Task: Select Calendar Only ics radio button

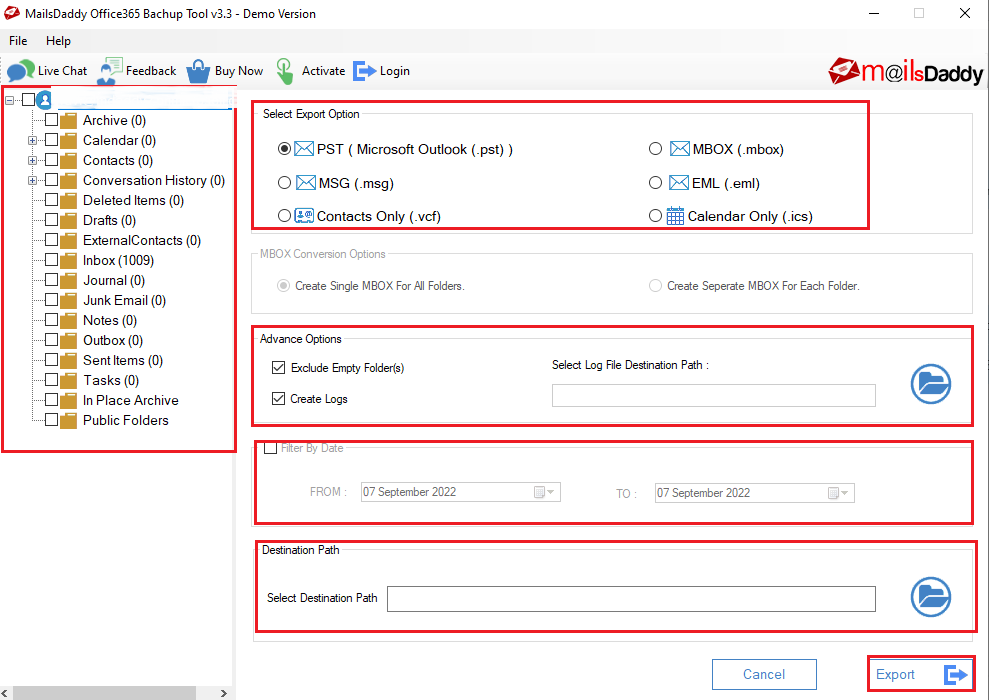Action: pos(655,216)
